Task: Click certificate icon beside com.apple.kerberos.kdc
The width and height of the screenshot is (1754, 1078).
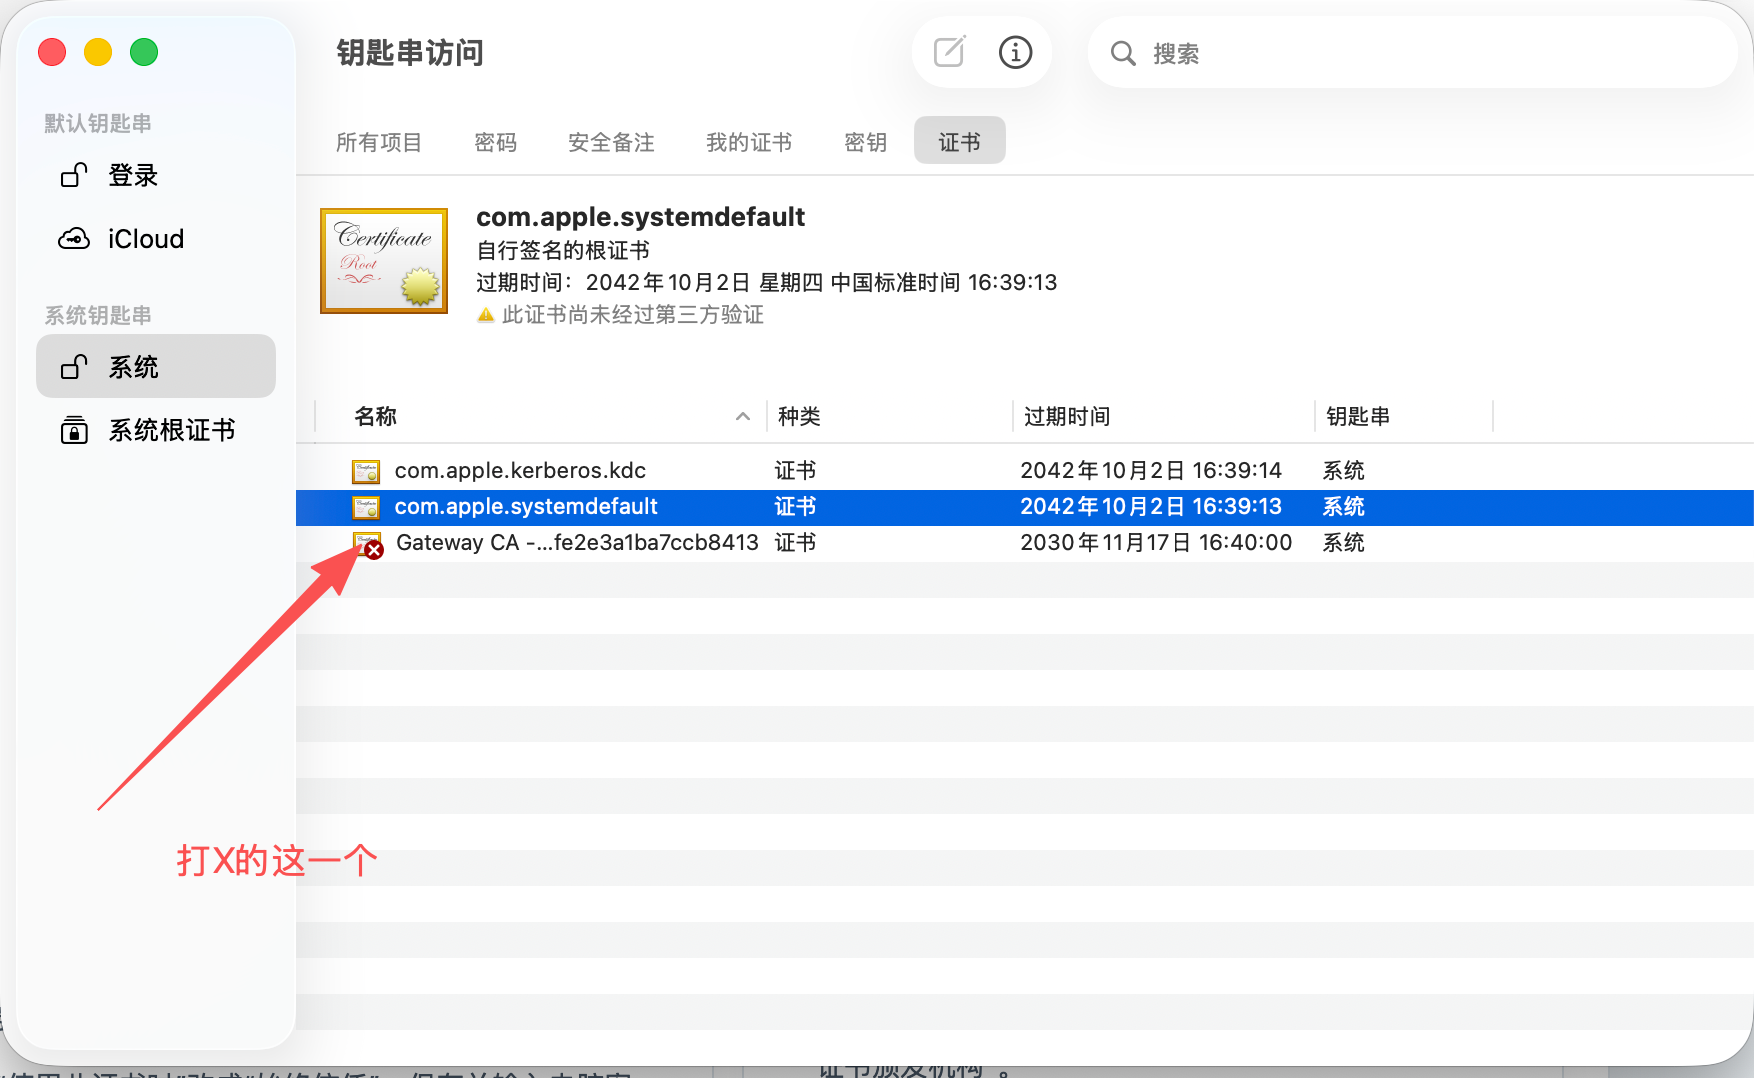Action: 366,471
